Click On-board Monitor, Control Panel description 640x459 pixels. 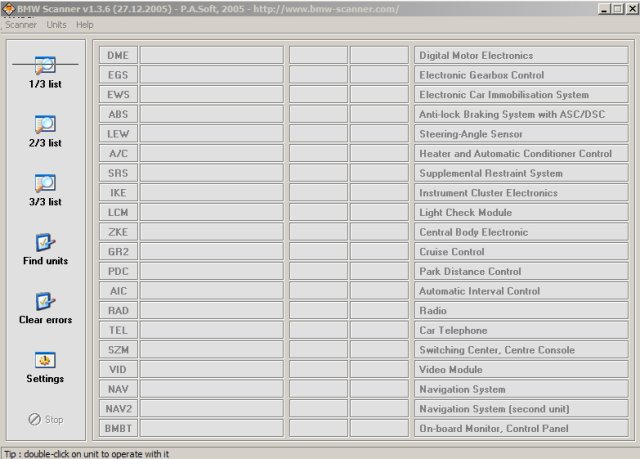pos(521,428)
